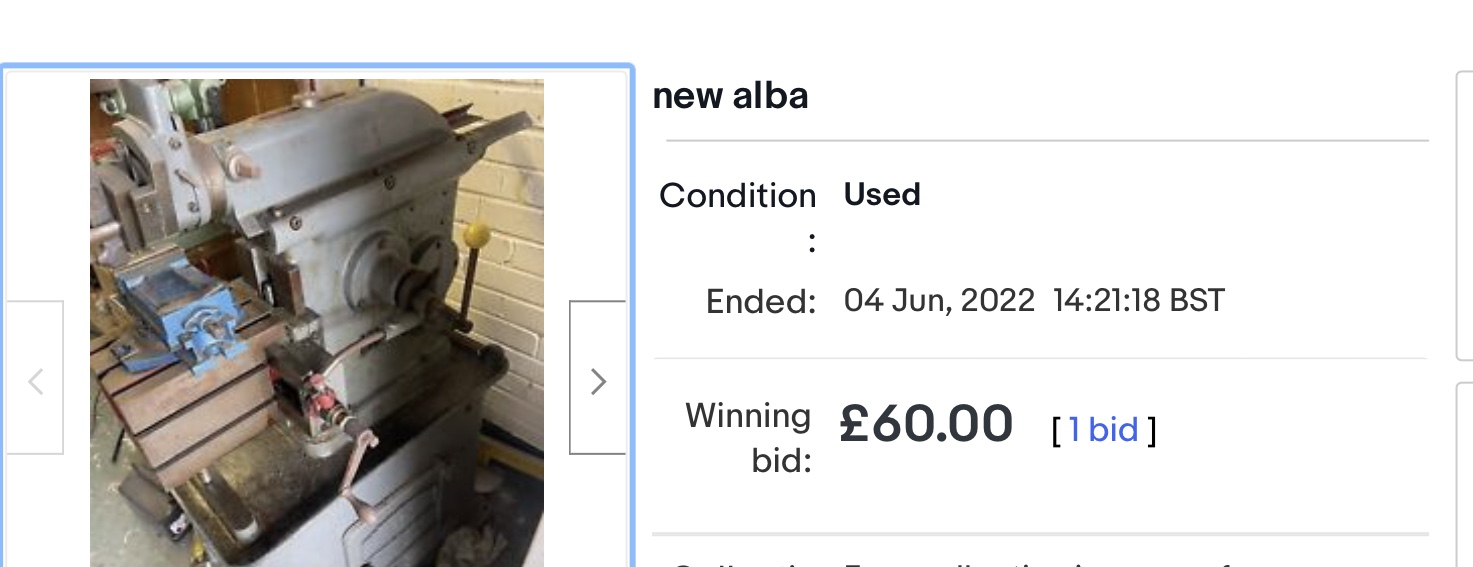Click the 04 Jun, 2022 end date
Viewport: 1473px width, 567px height.
pos(939,300)
